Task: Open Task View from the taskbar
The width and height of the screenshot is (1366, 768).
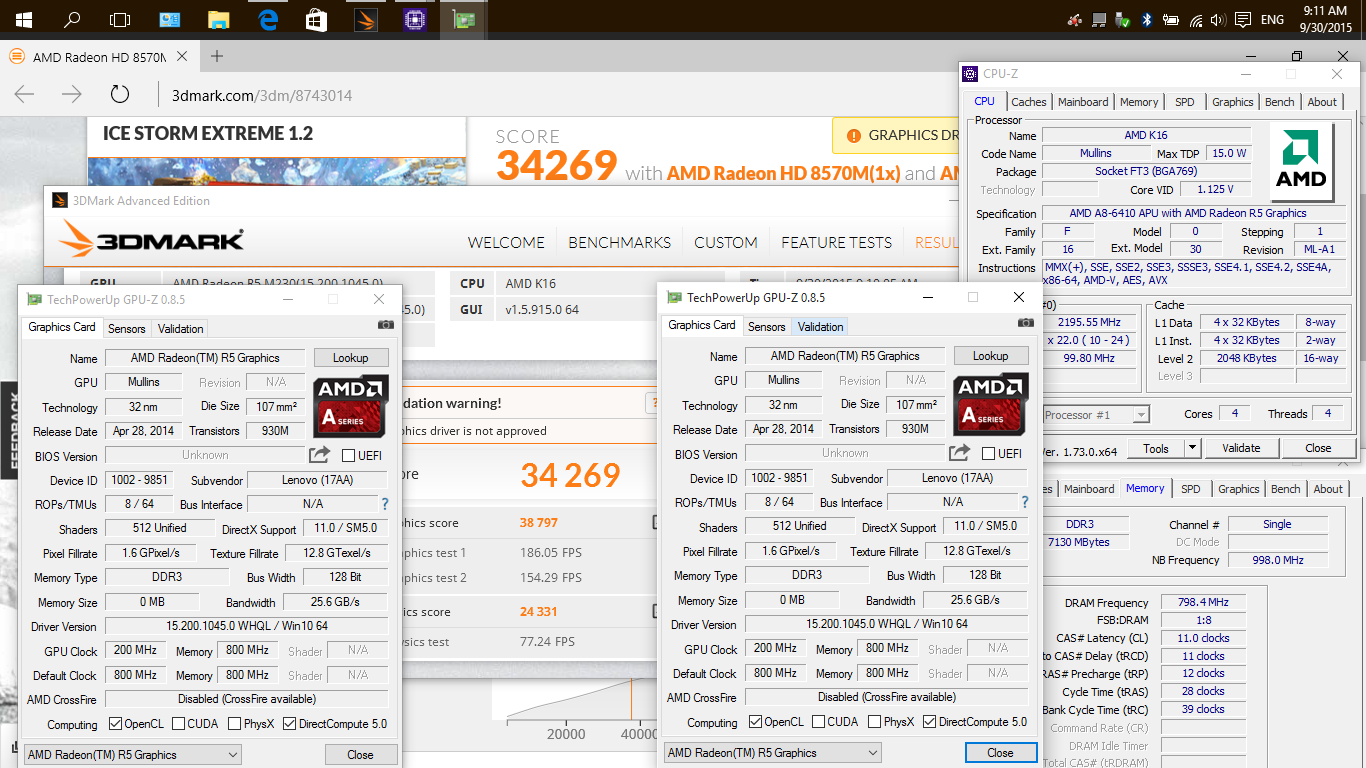Action: click(x=120, y=19)
